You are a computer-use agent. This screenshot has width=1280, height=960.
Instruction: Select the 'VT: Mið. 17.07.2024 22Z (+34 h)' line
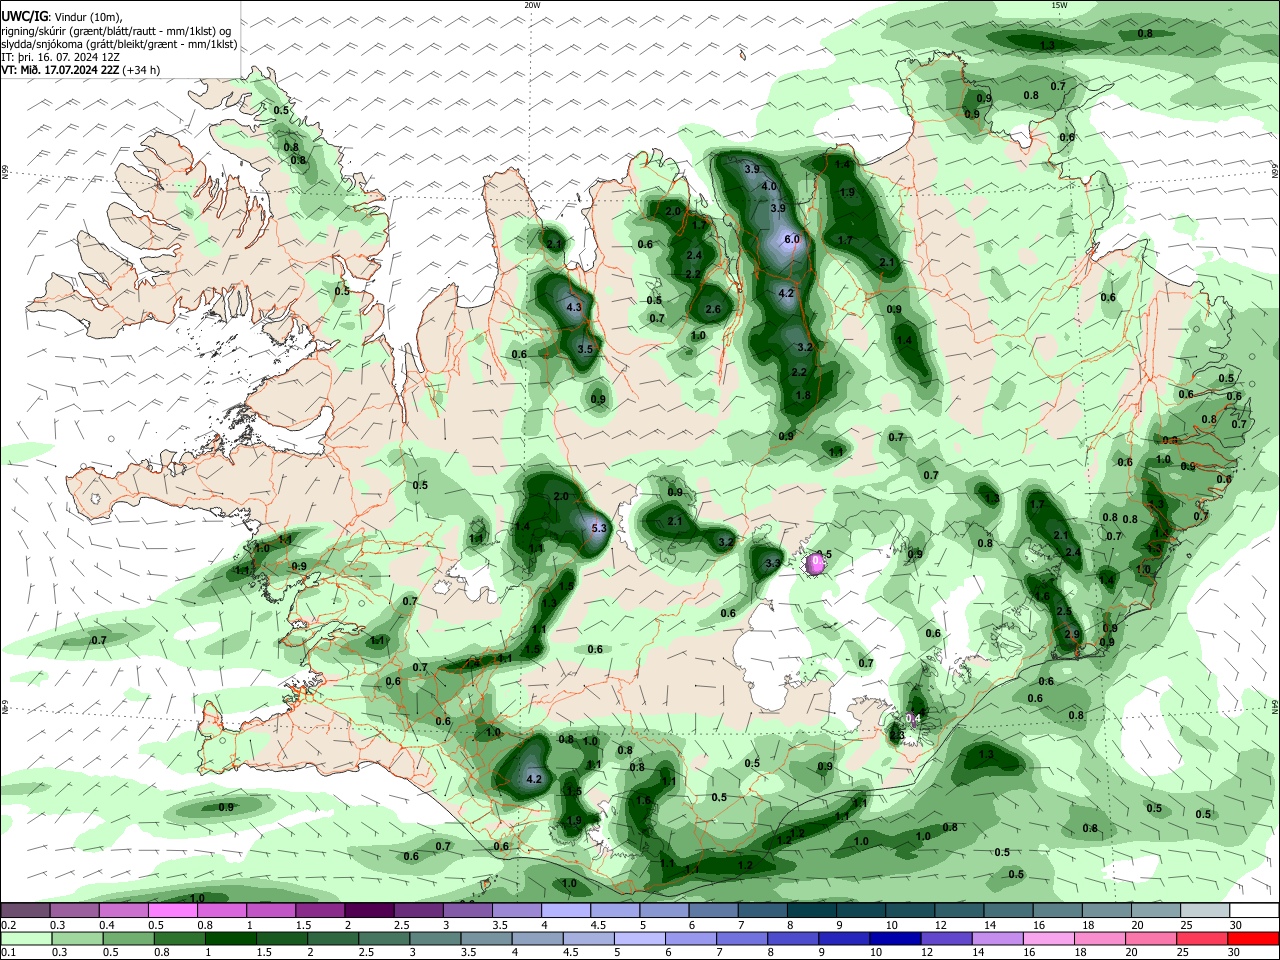point(81,70)
